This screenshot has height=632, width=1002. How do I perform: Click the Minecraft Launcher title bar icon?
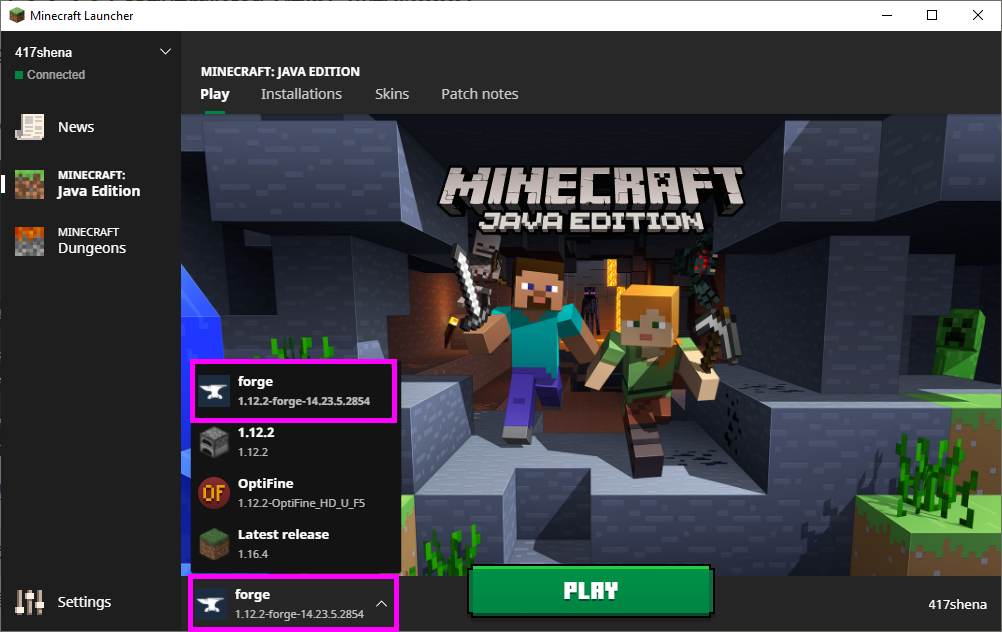point(16,16)
